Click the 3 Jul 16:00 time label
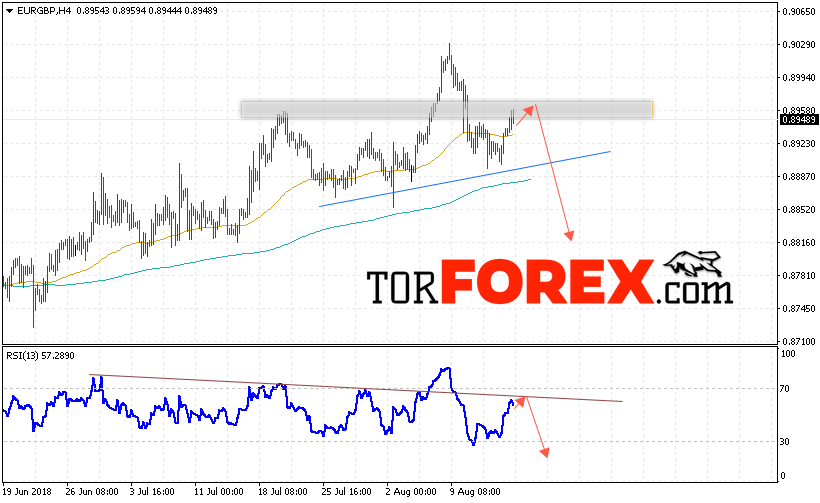 click(152, 492)
